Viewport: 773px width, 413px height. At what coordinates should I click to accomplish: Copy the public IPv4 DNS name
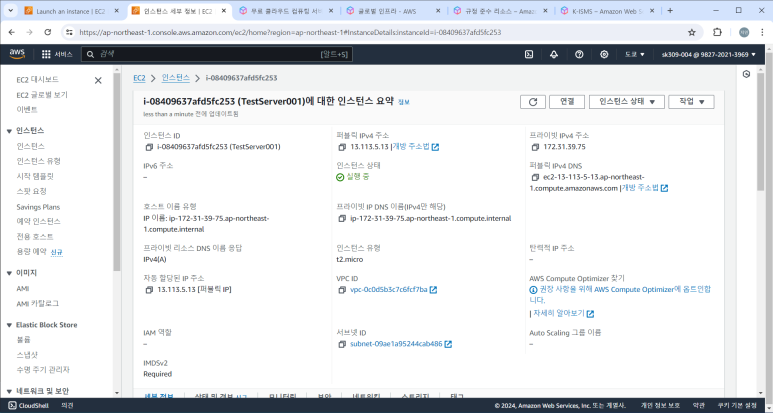[x=535, y=177]
